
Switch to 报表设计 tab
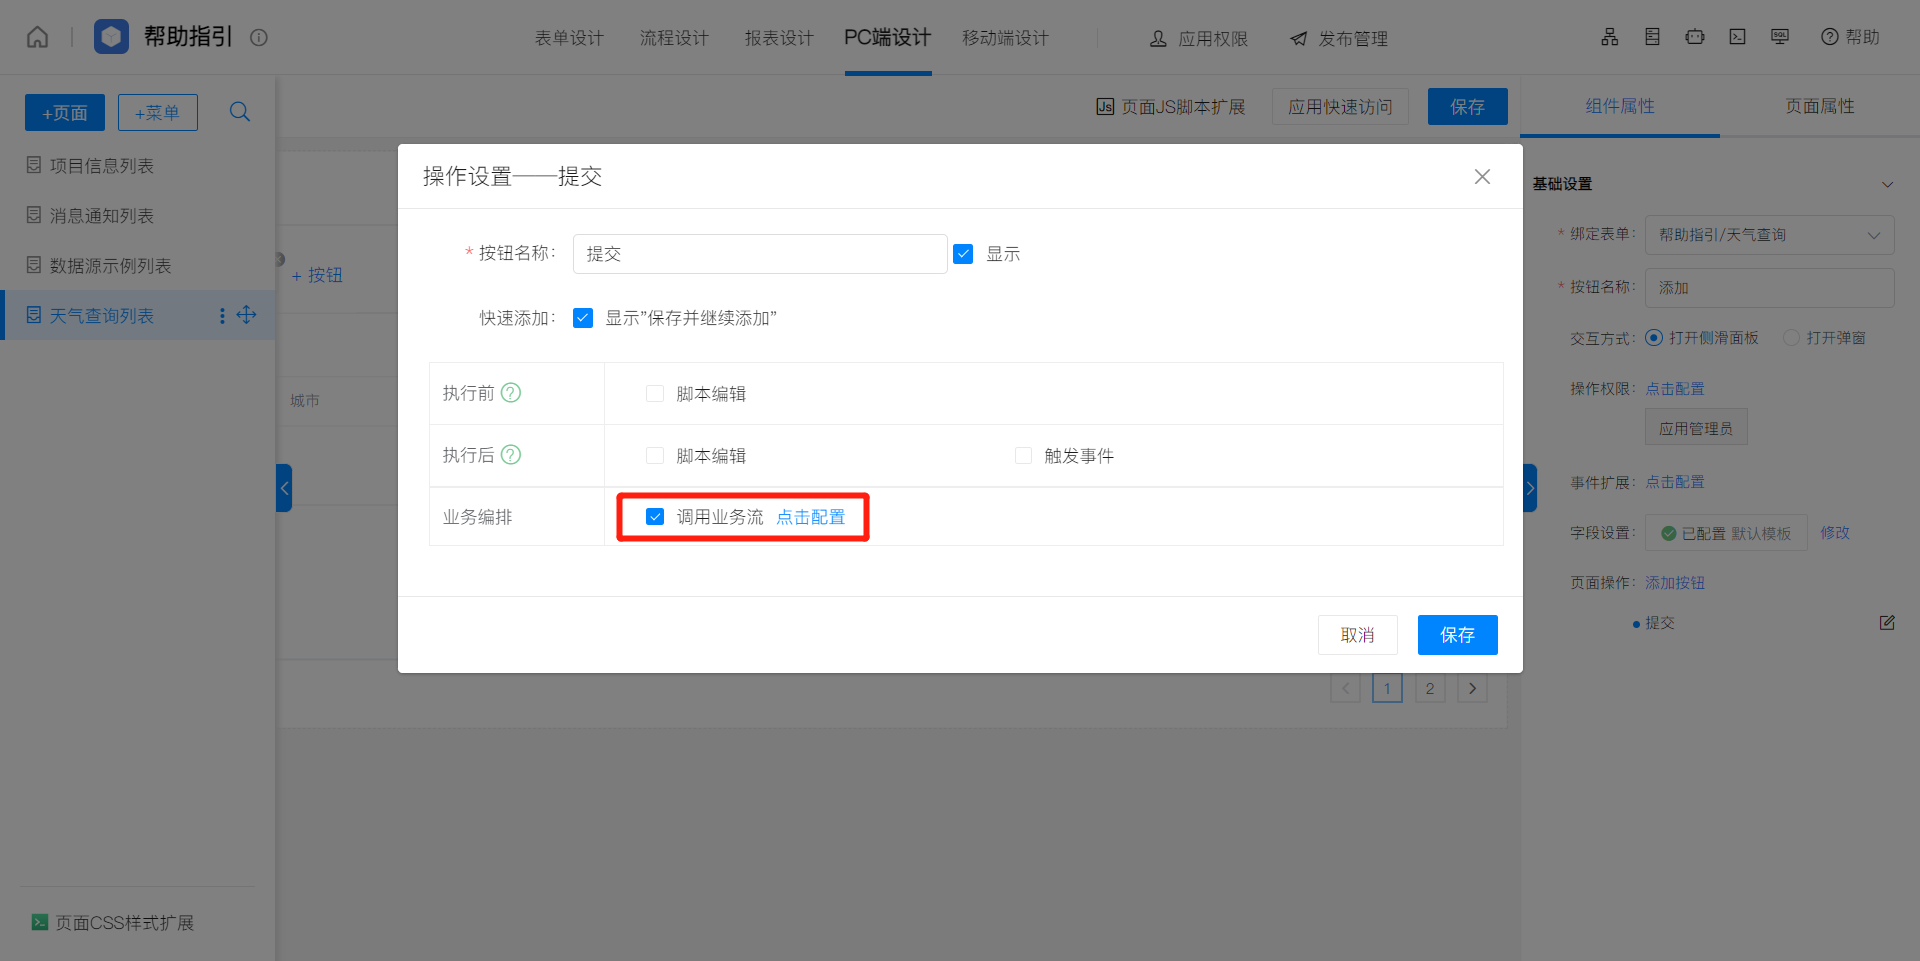tap(779, 38)
